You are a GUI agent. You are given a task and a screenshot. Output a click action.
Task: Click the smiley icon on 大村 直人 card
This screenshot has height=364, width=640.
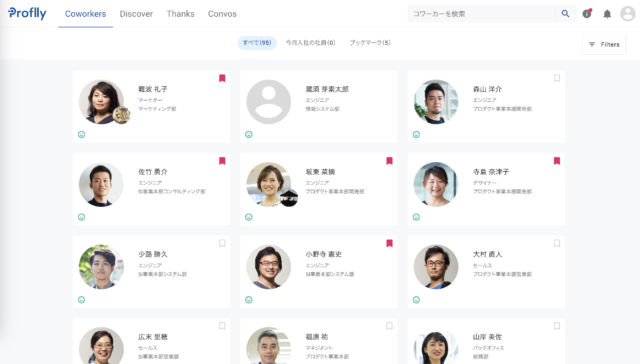click(416, 300)
